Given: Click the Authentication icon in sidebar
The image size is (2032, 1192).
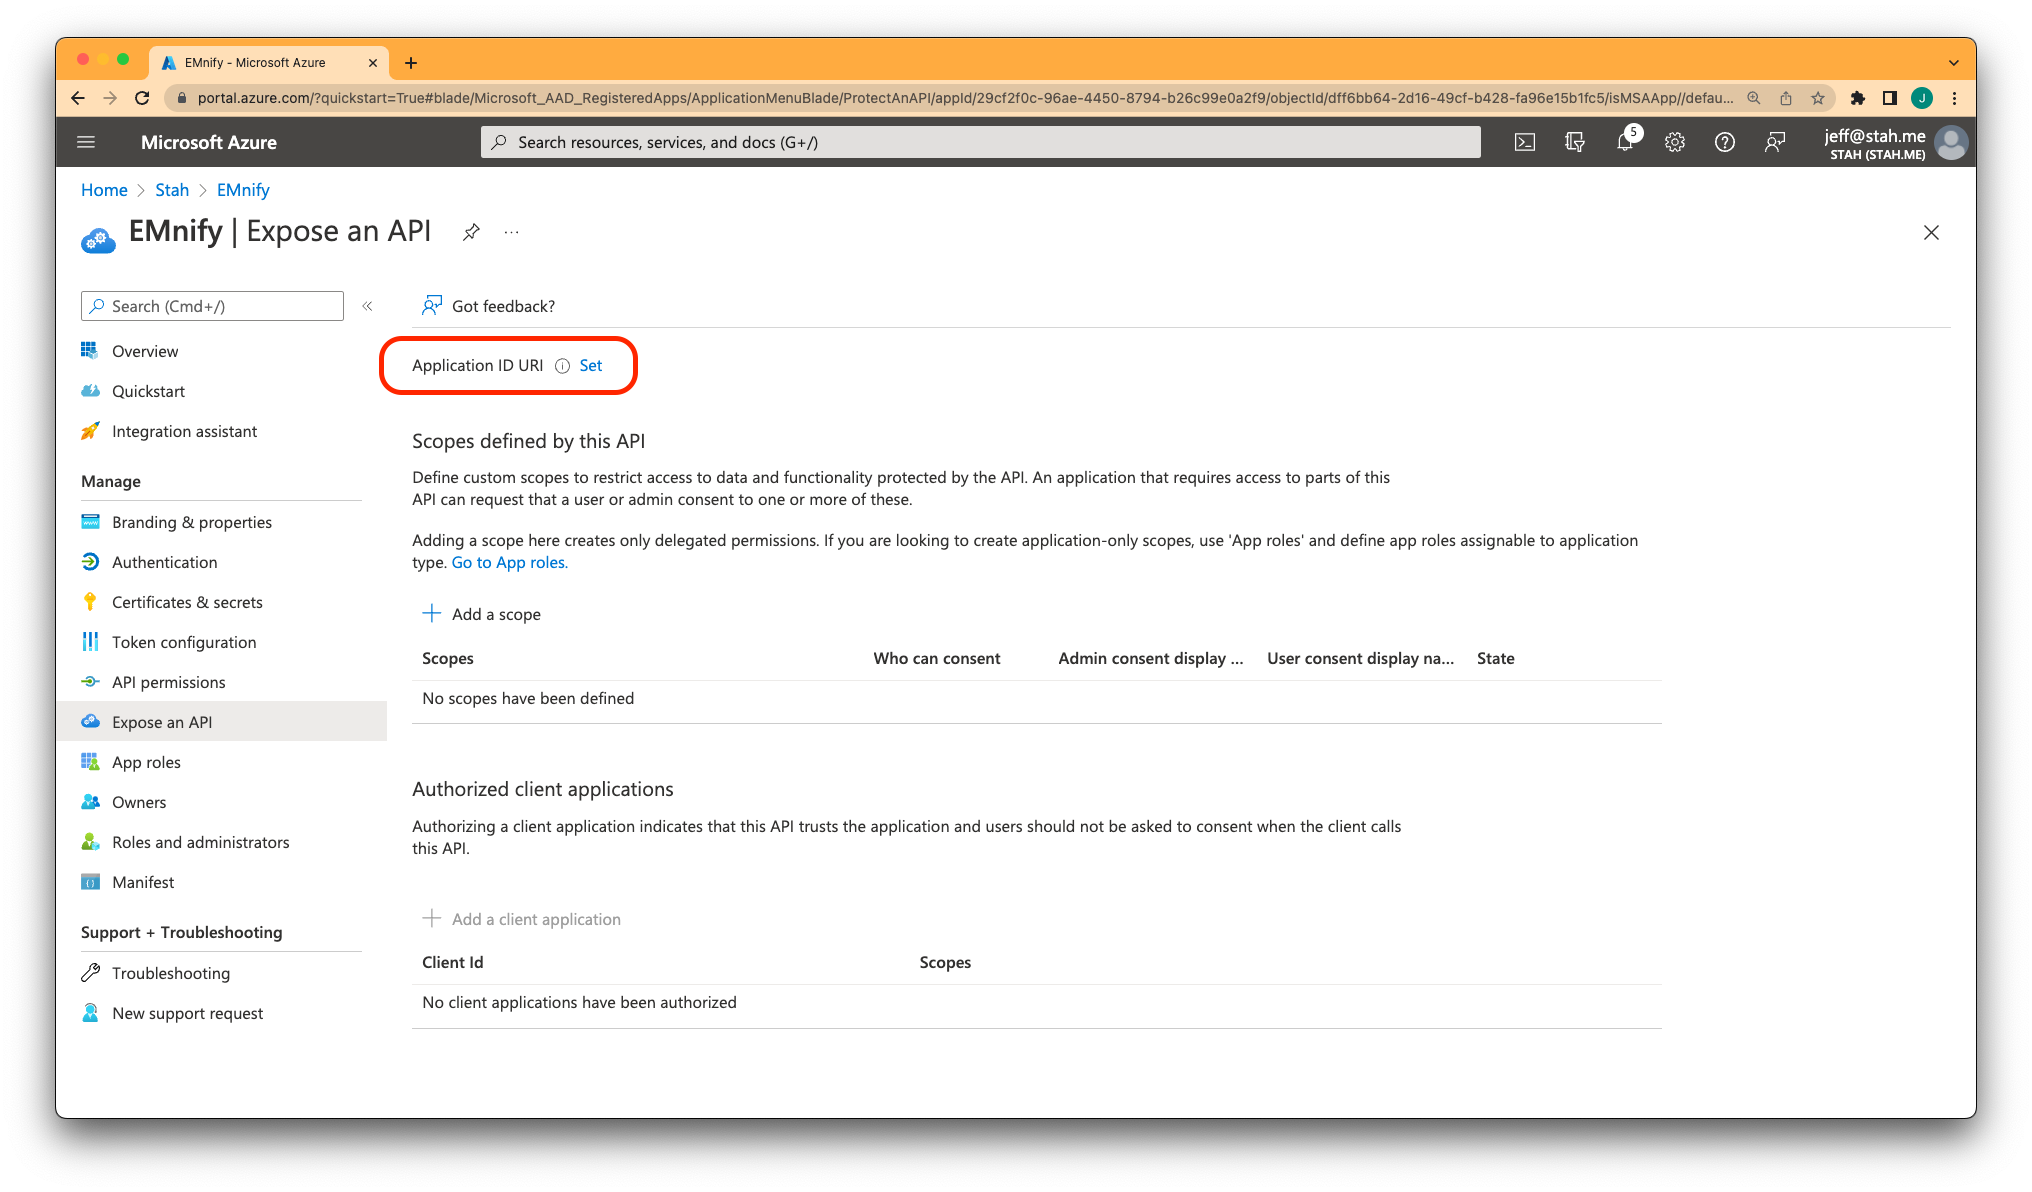Looking at the screenshot, I should click(x=91, y=562).
